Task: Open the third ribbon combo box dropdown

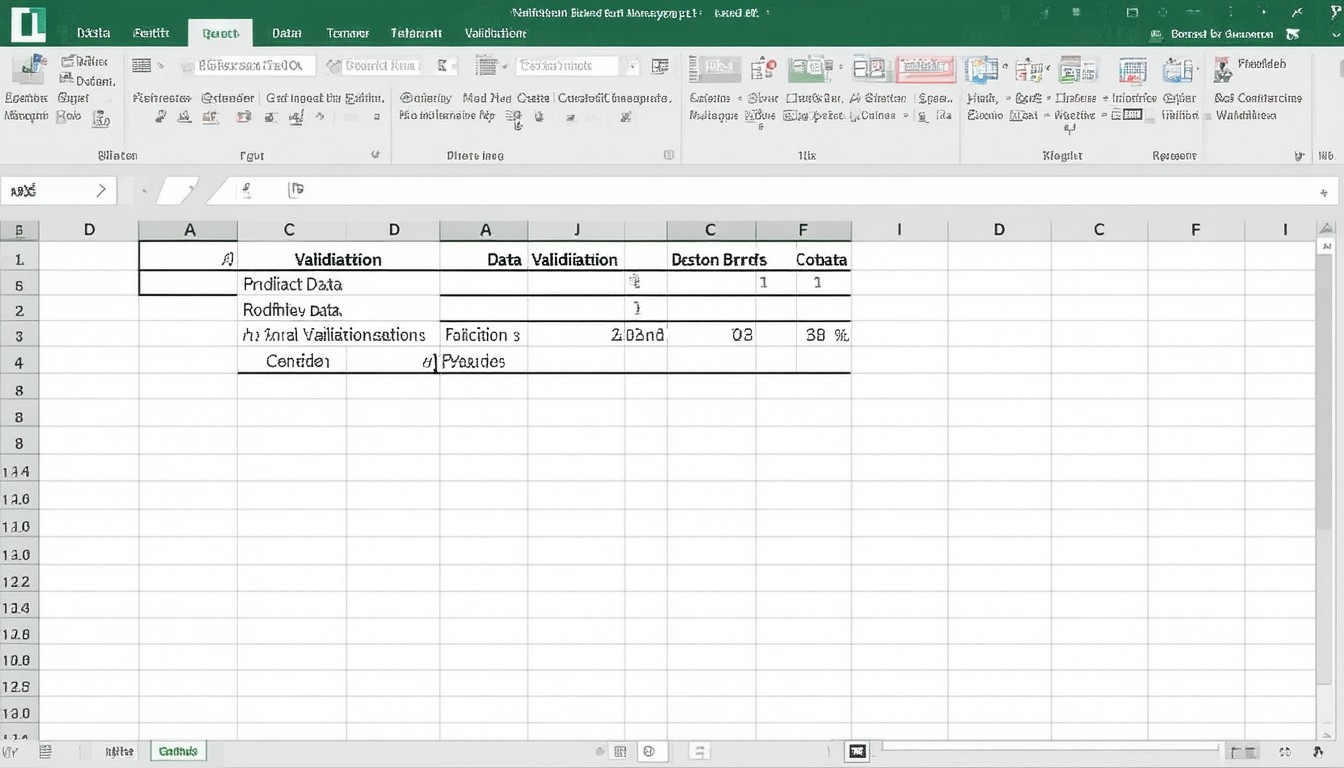Action: (631, 66)
